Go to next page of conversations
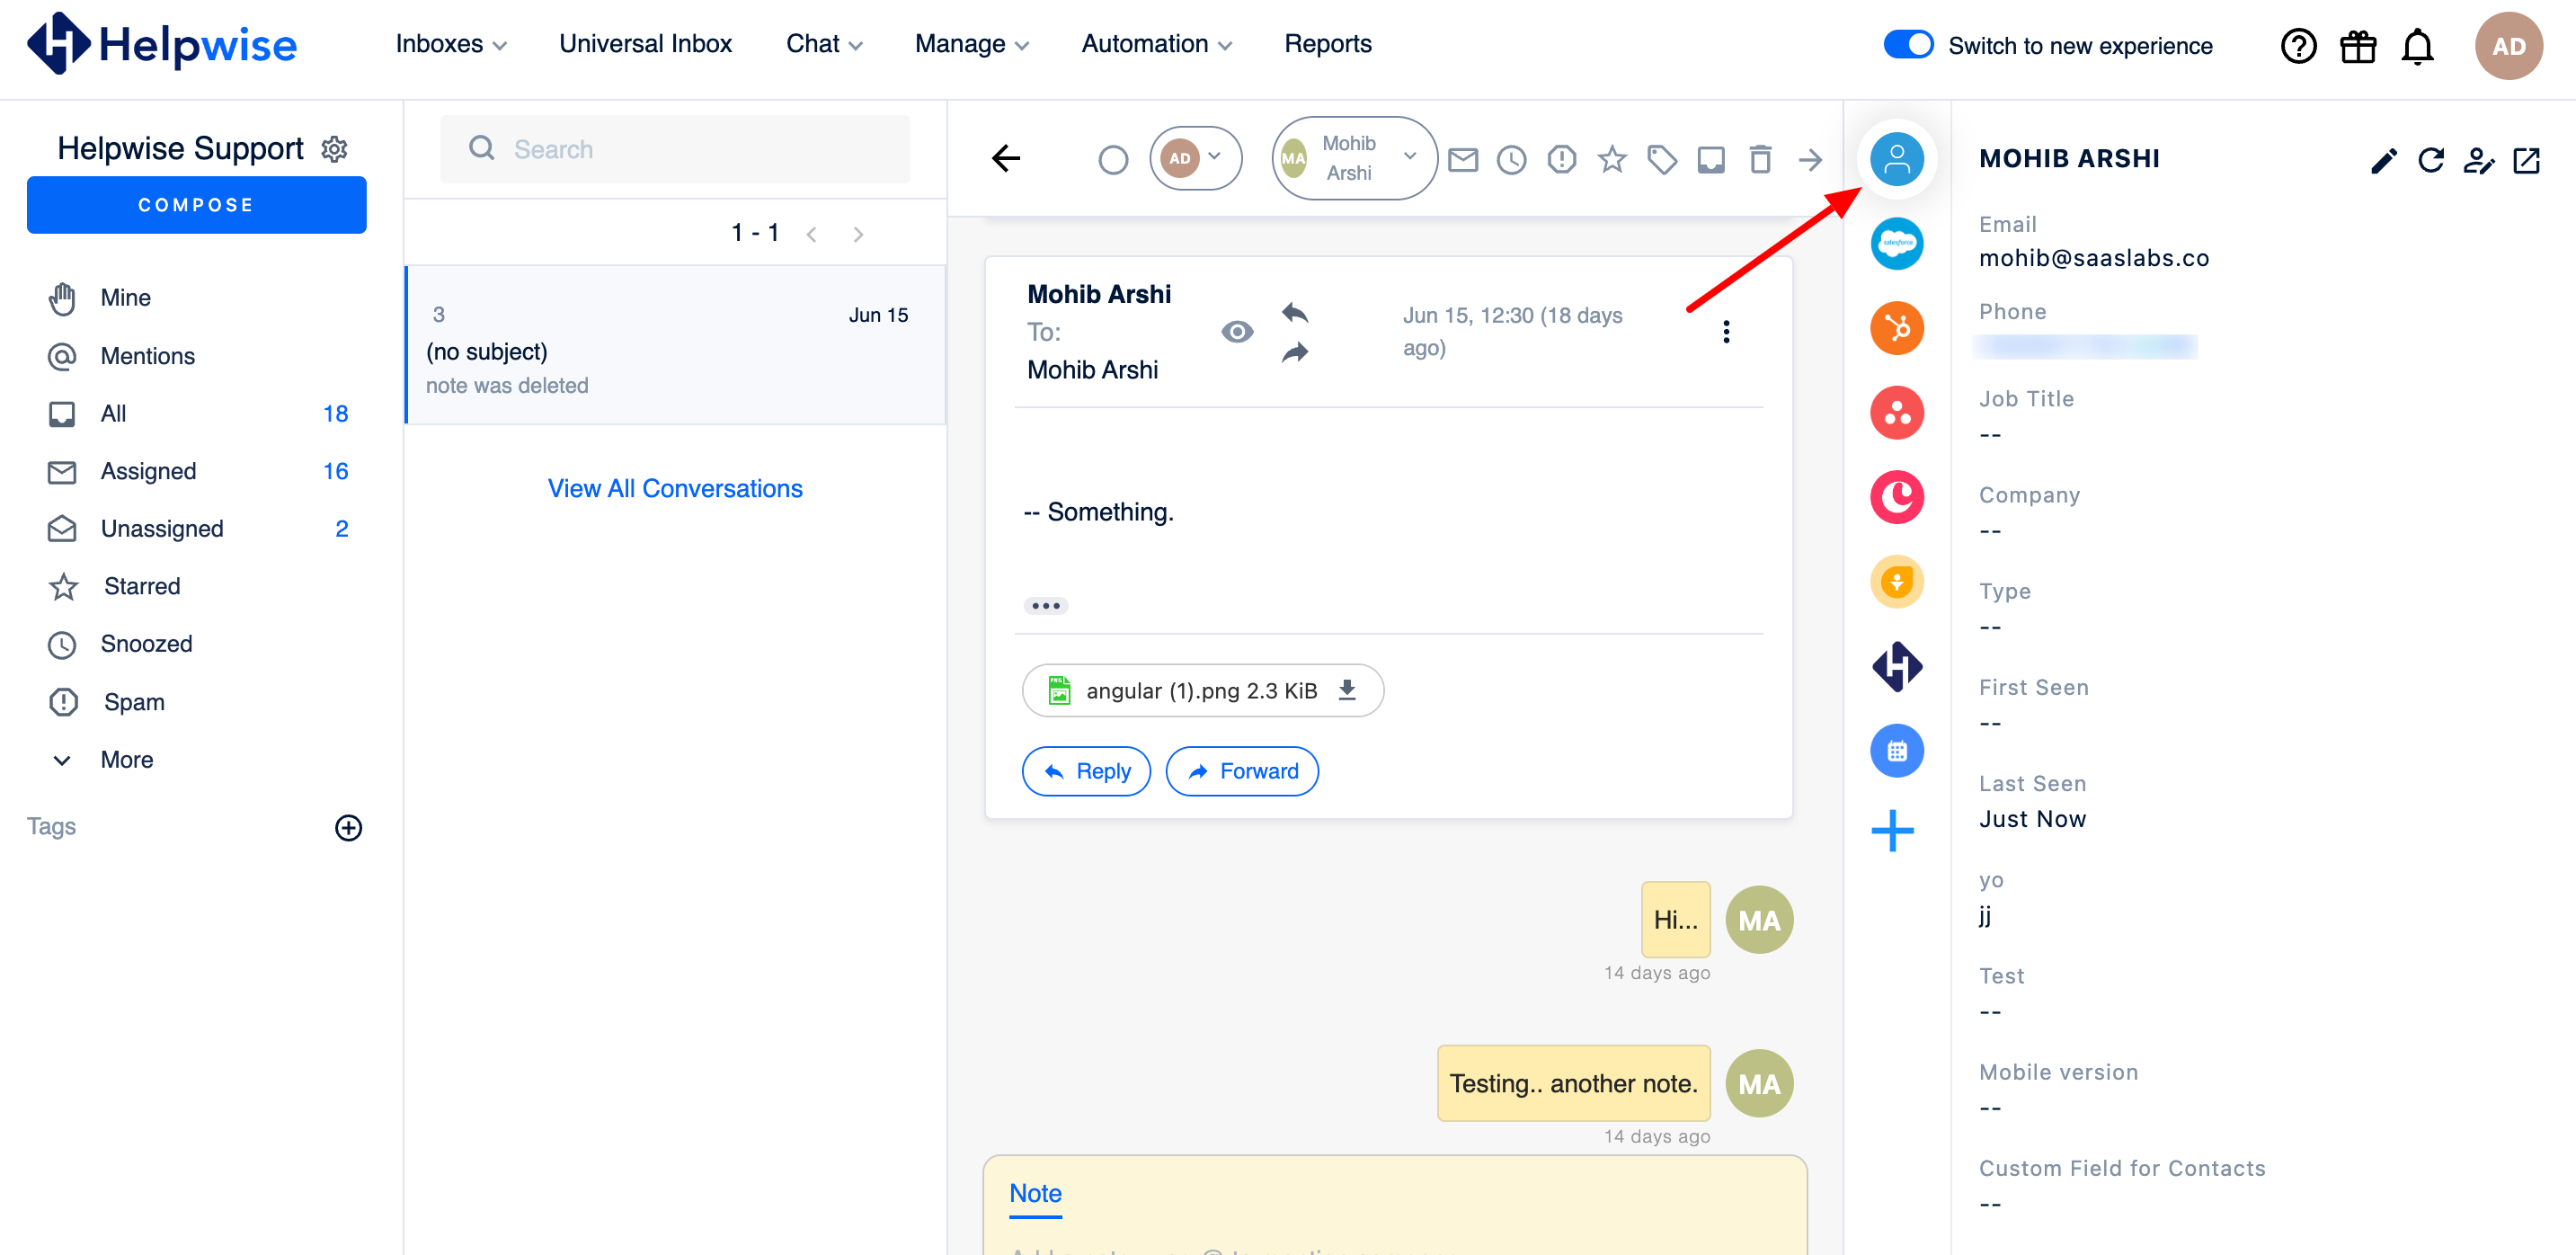Screen dimensions: 2576x1255 858,234
